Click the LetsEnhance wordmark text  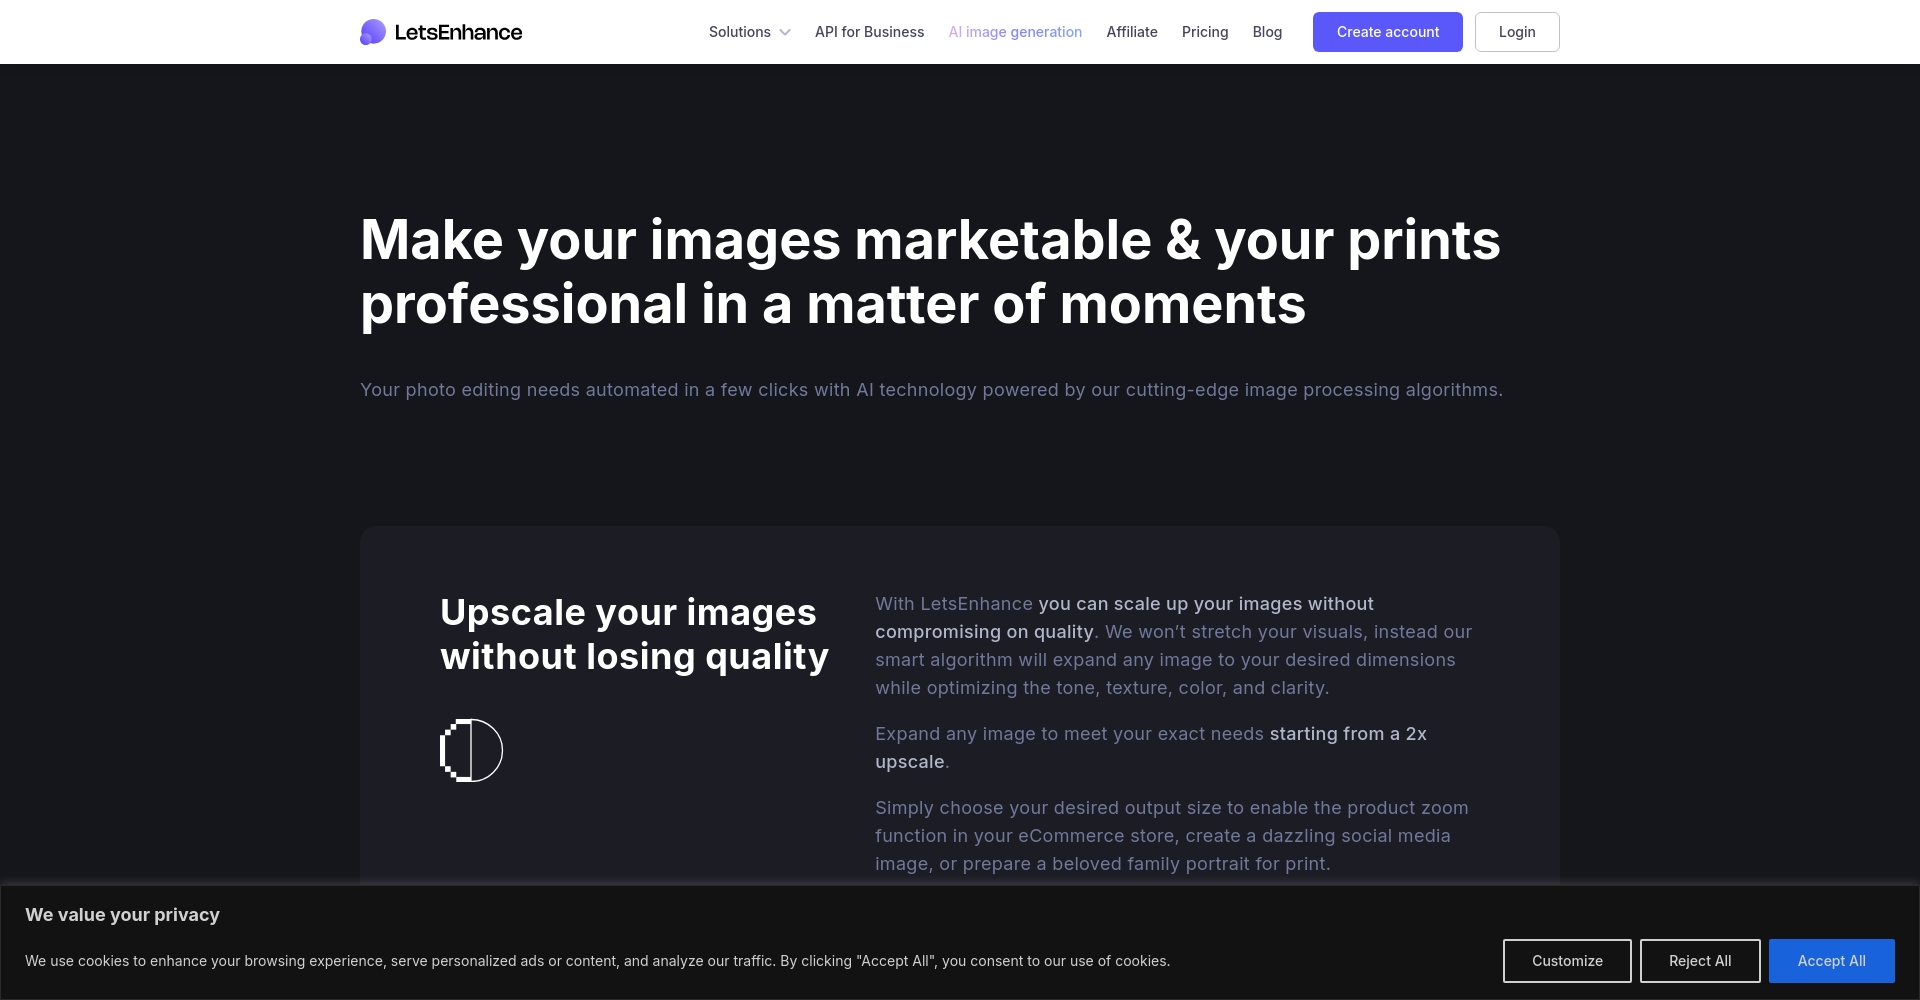(x=458, y=32)
